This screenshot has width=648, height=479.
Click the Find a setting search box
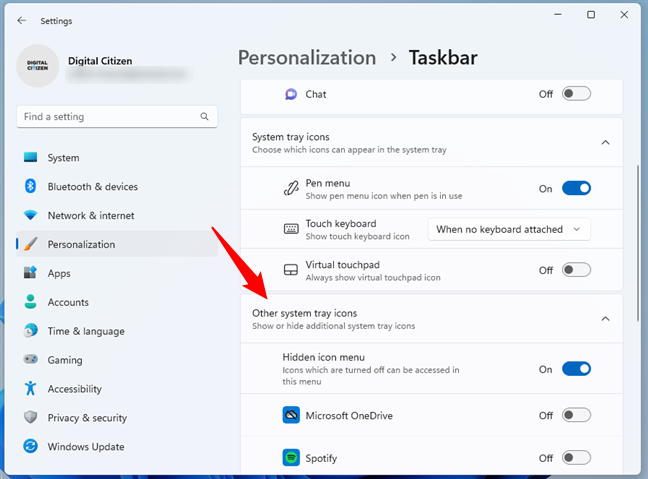108,117
